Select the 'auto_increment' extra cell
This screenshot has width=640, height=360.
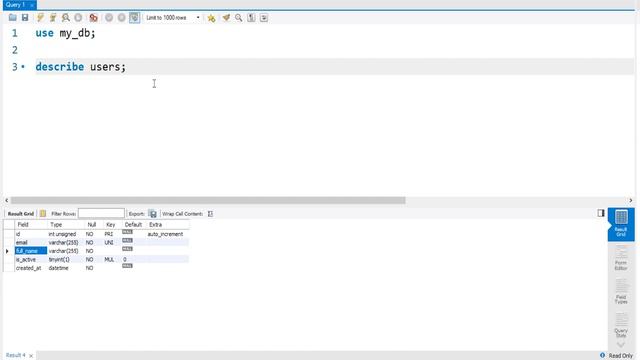(167, 234)
